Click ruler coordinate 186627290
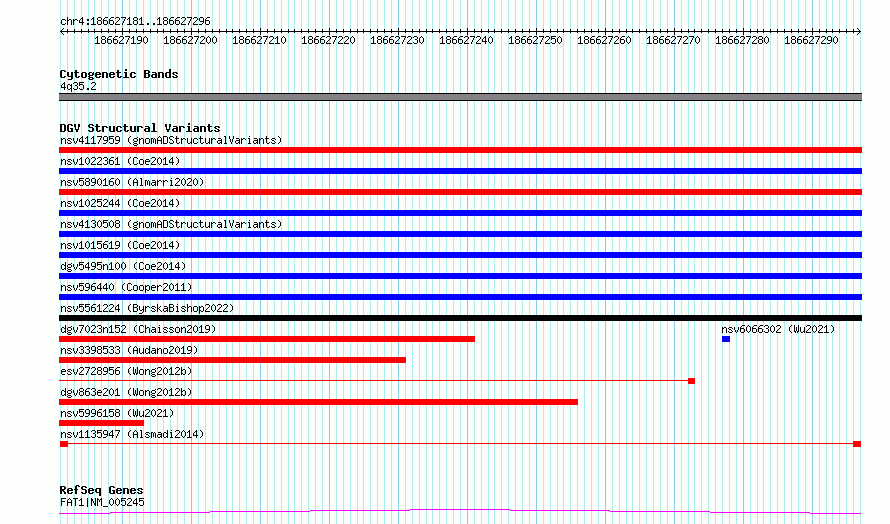This screenshot has width=890, height=524. [x=811, y=40]
